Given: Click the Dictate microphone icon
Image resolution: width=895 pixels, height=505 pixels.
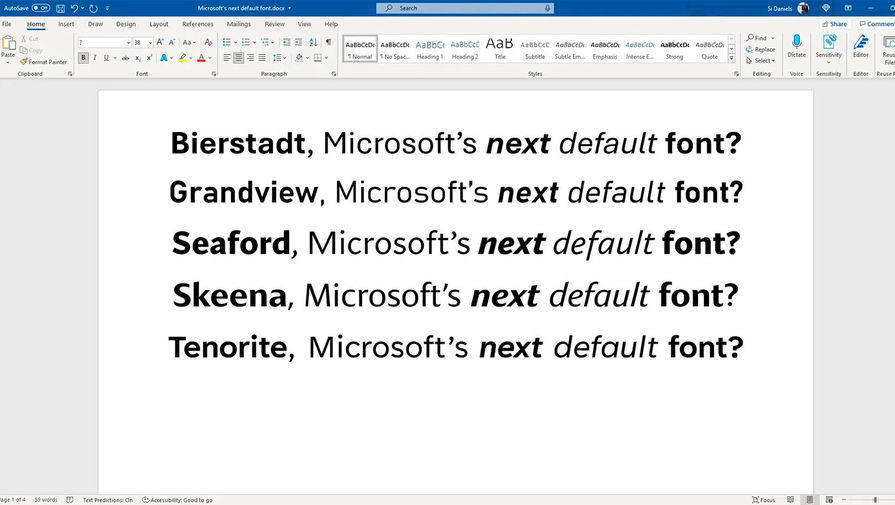Looking at the screenshot, I should click(x=796, y=46).
